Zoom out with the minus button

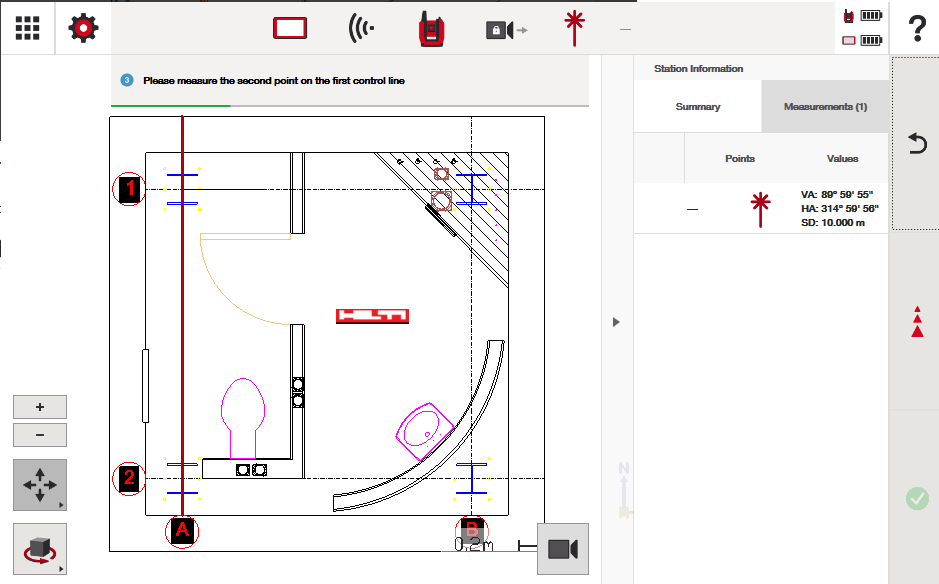[x=40, y=435]
